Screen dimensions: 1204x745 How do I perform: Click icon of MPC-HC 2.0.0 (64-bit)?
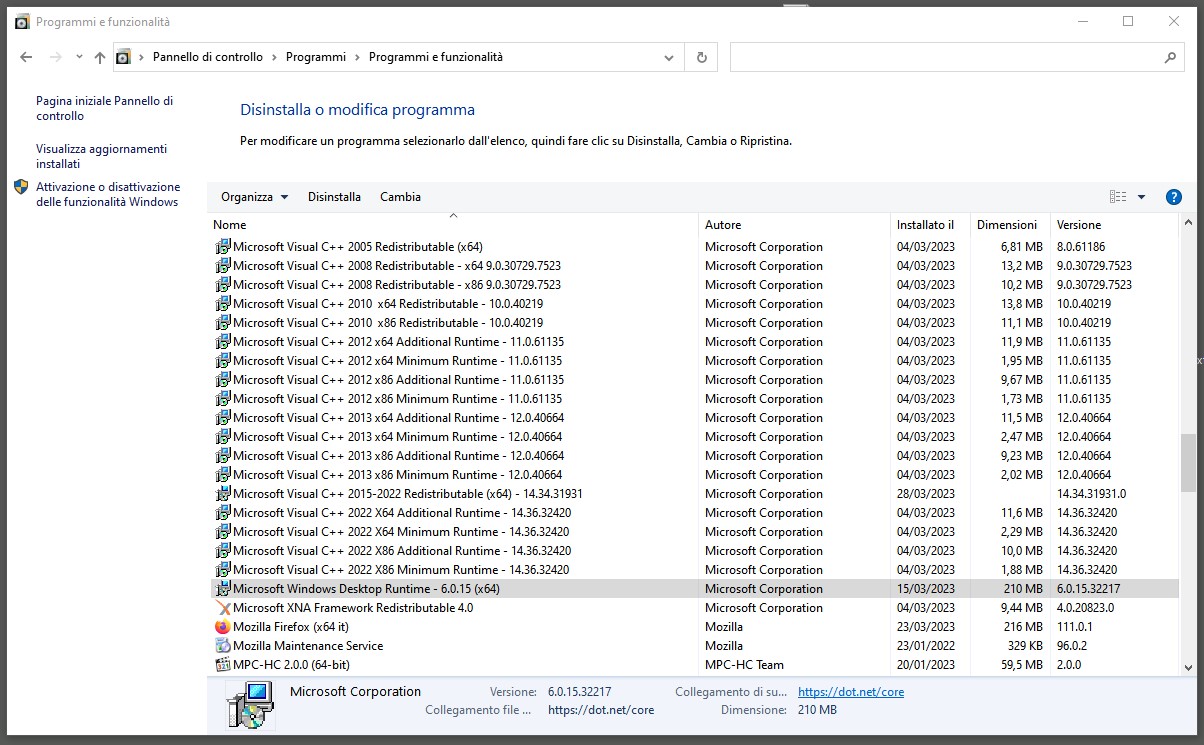coord(223,665)
